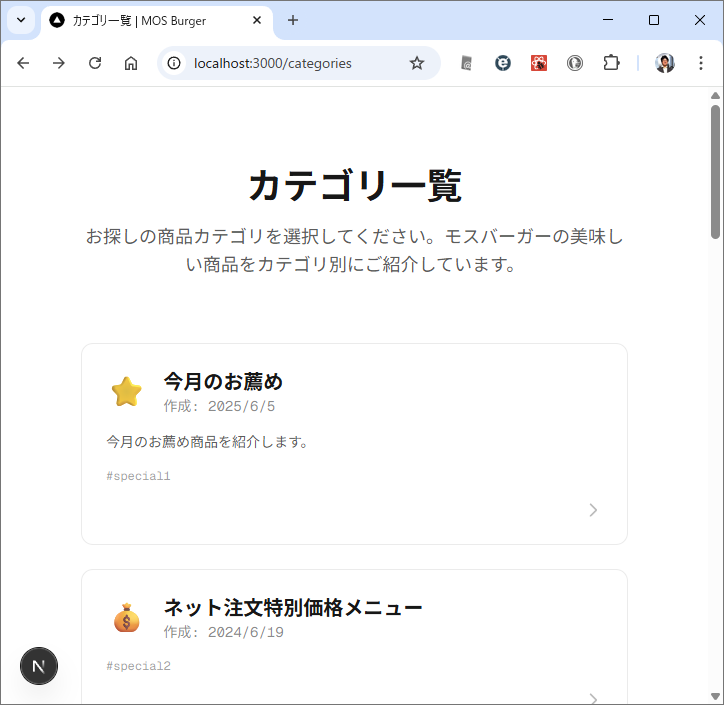
Task: Bookmark this page with the star icon
Action: coord(417,63)
